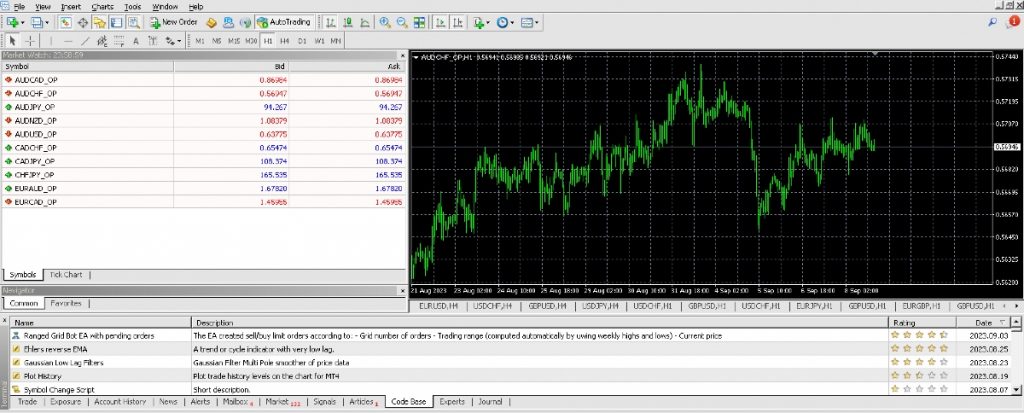Click the red notification alert icon
The height and width of the screenshot is (413, 1024).
[x=1014, y=22]
